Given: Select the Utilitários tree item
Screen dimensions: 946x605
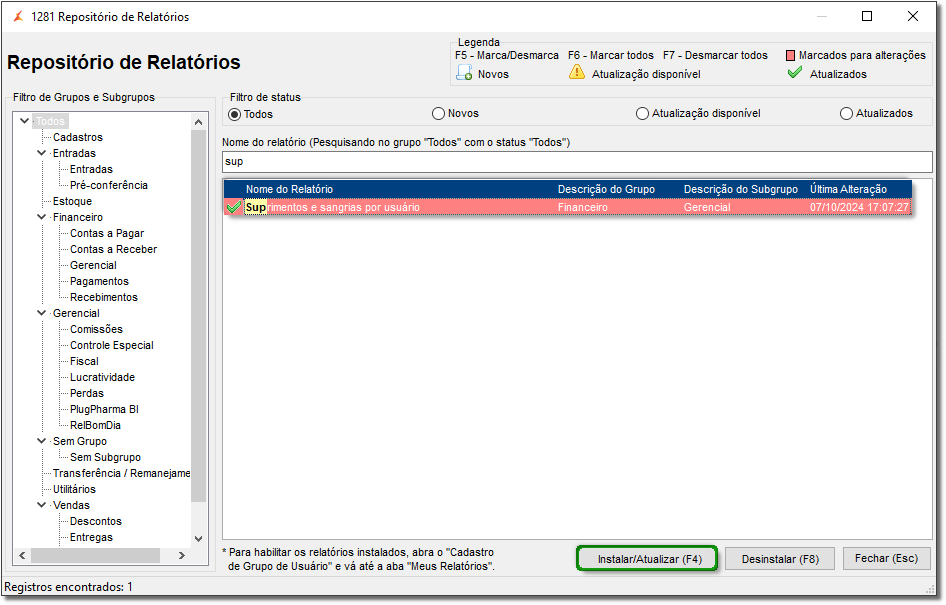Looking at the screenshot, I should [x=74, y=489].
